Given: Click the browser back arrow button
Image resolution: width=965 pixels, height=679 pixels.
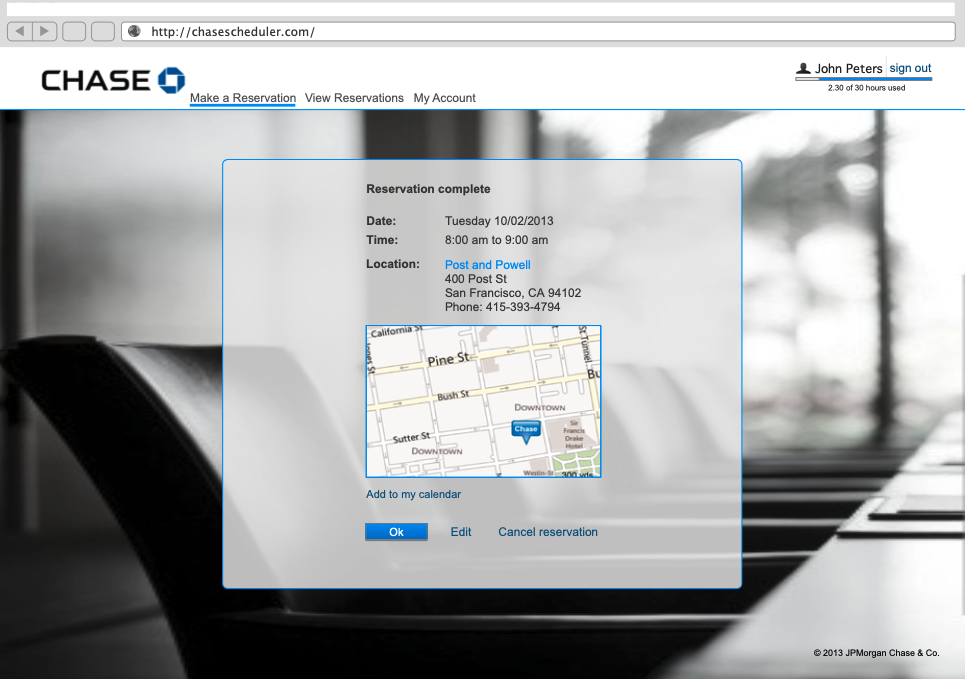Looking at the screenshot, I should click(x=20, y=31).
